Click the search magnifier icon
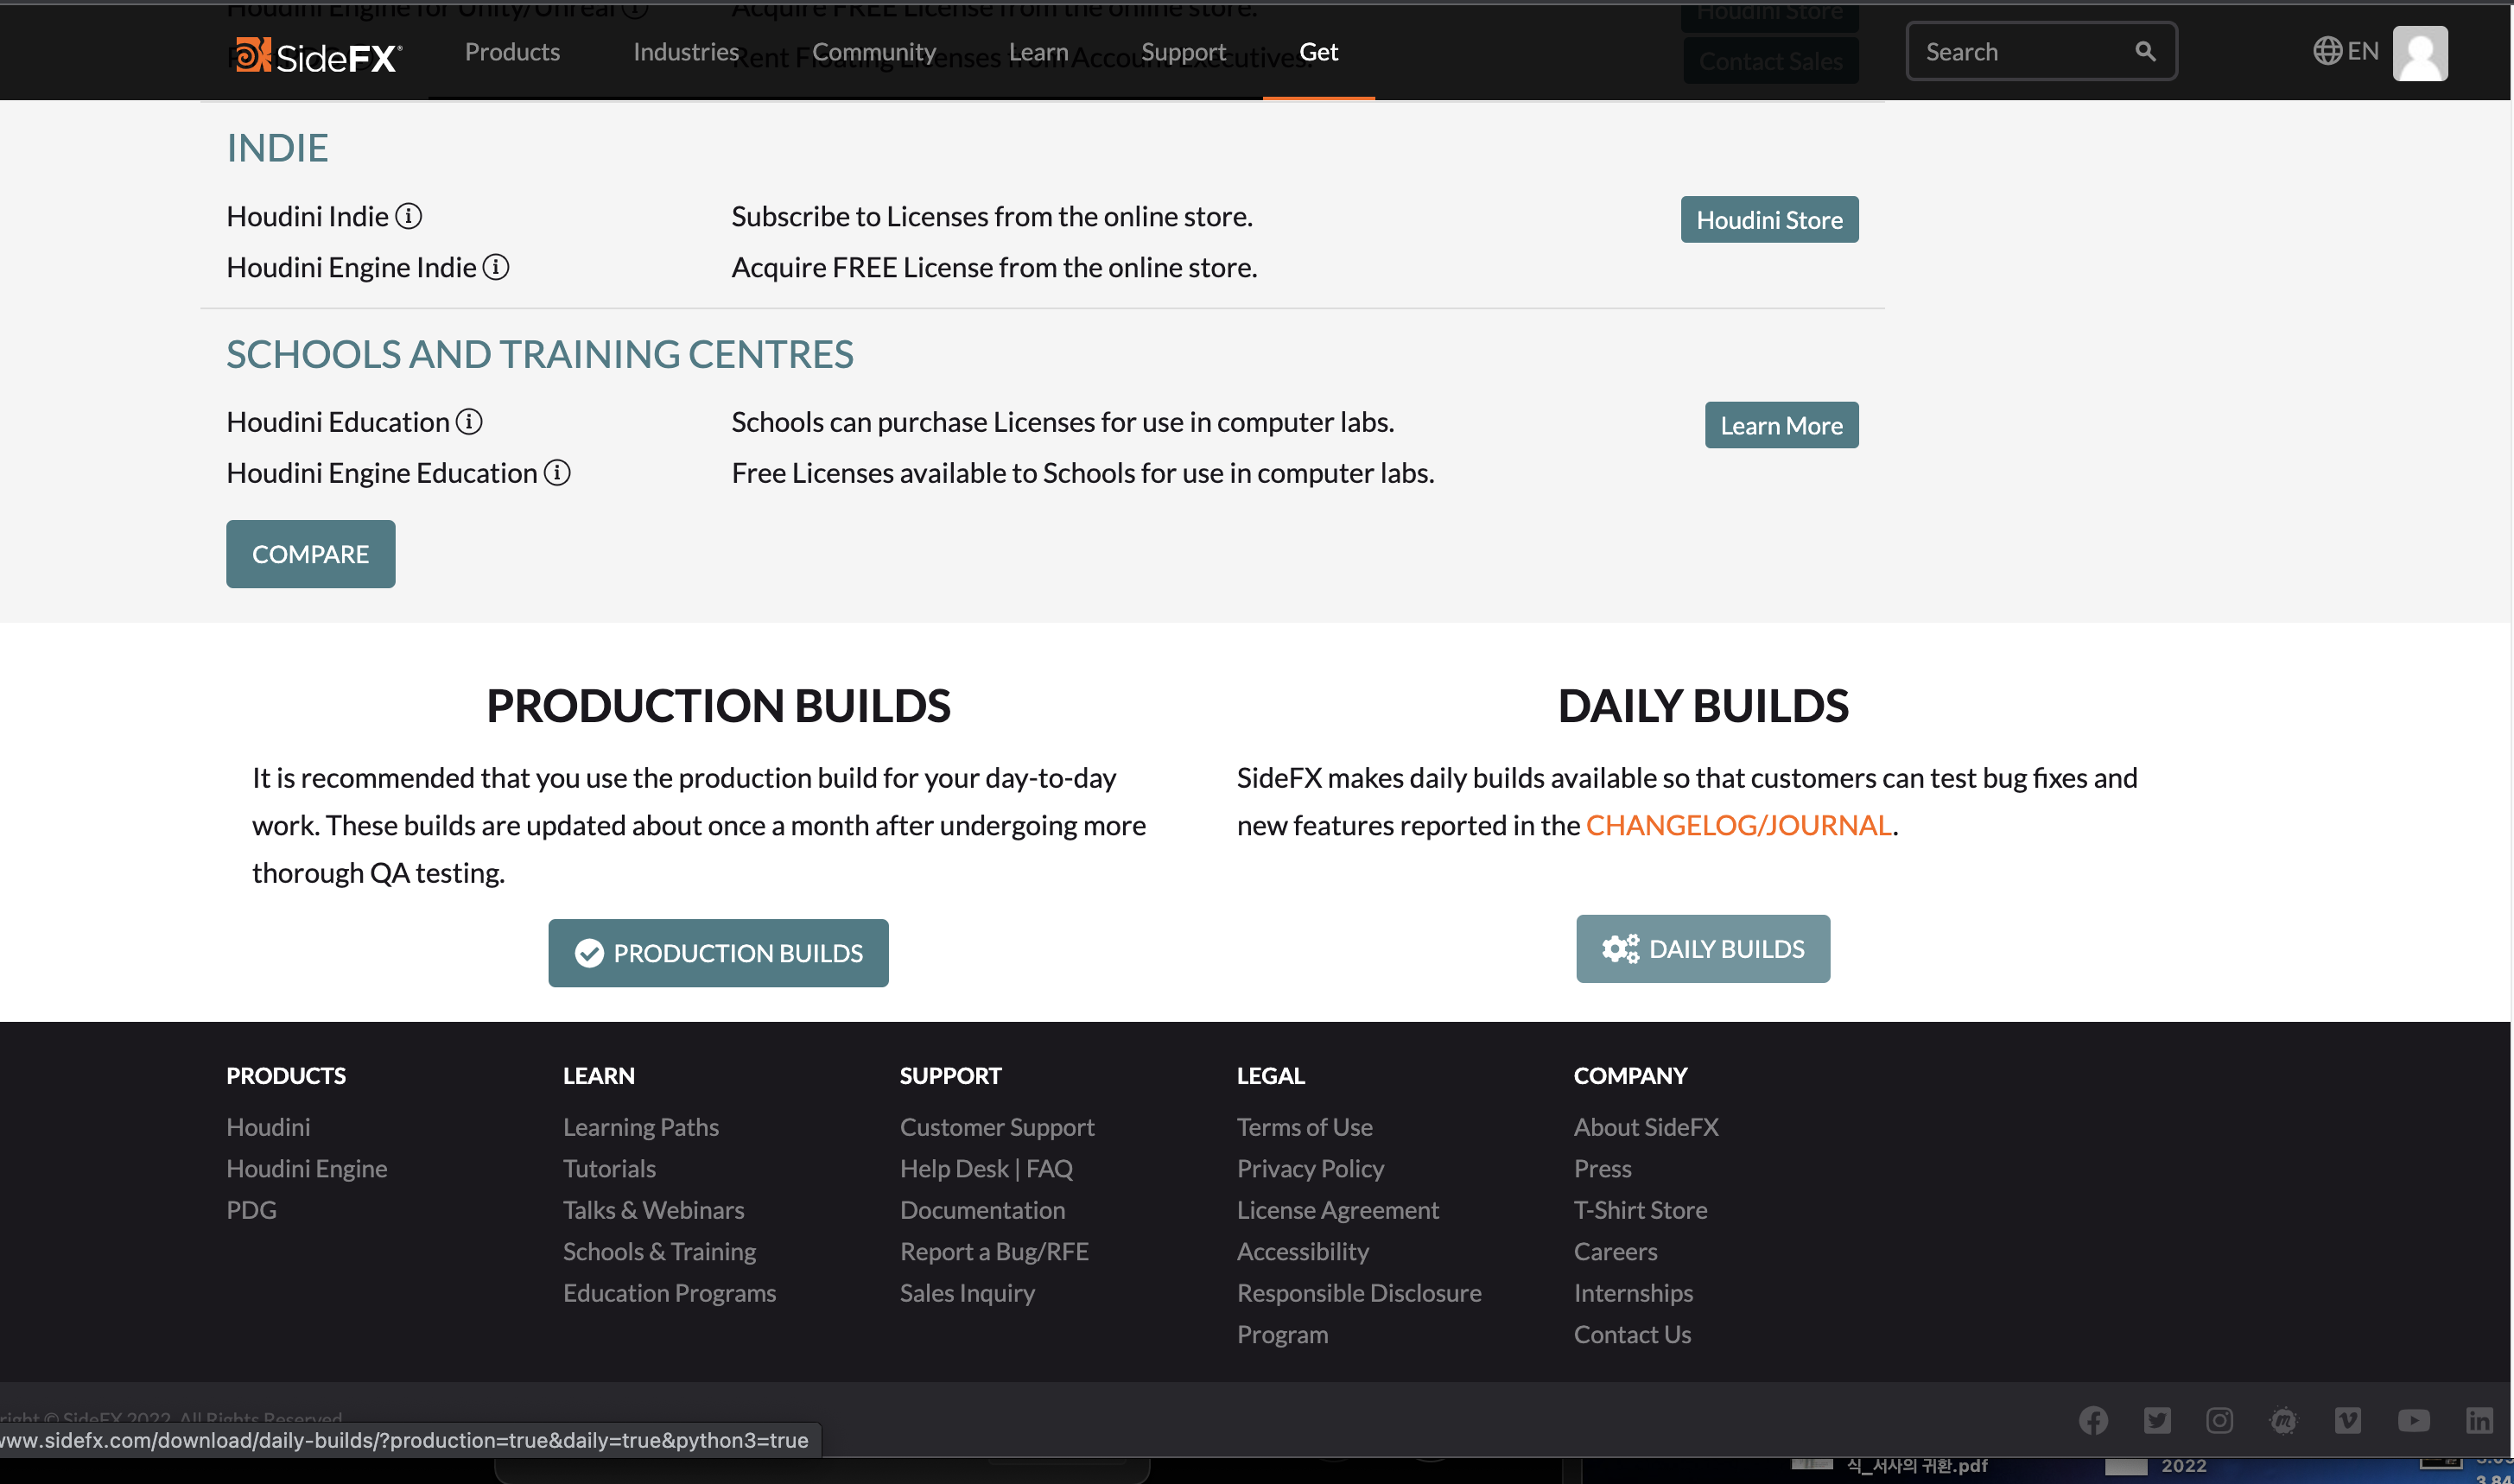This screenshot has height=1484, width=2514. pyautogui.click(x=2144, y=52)
